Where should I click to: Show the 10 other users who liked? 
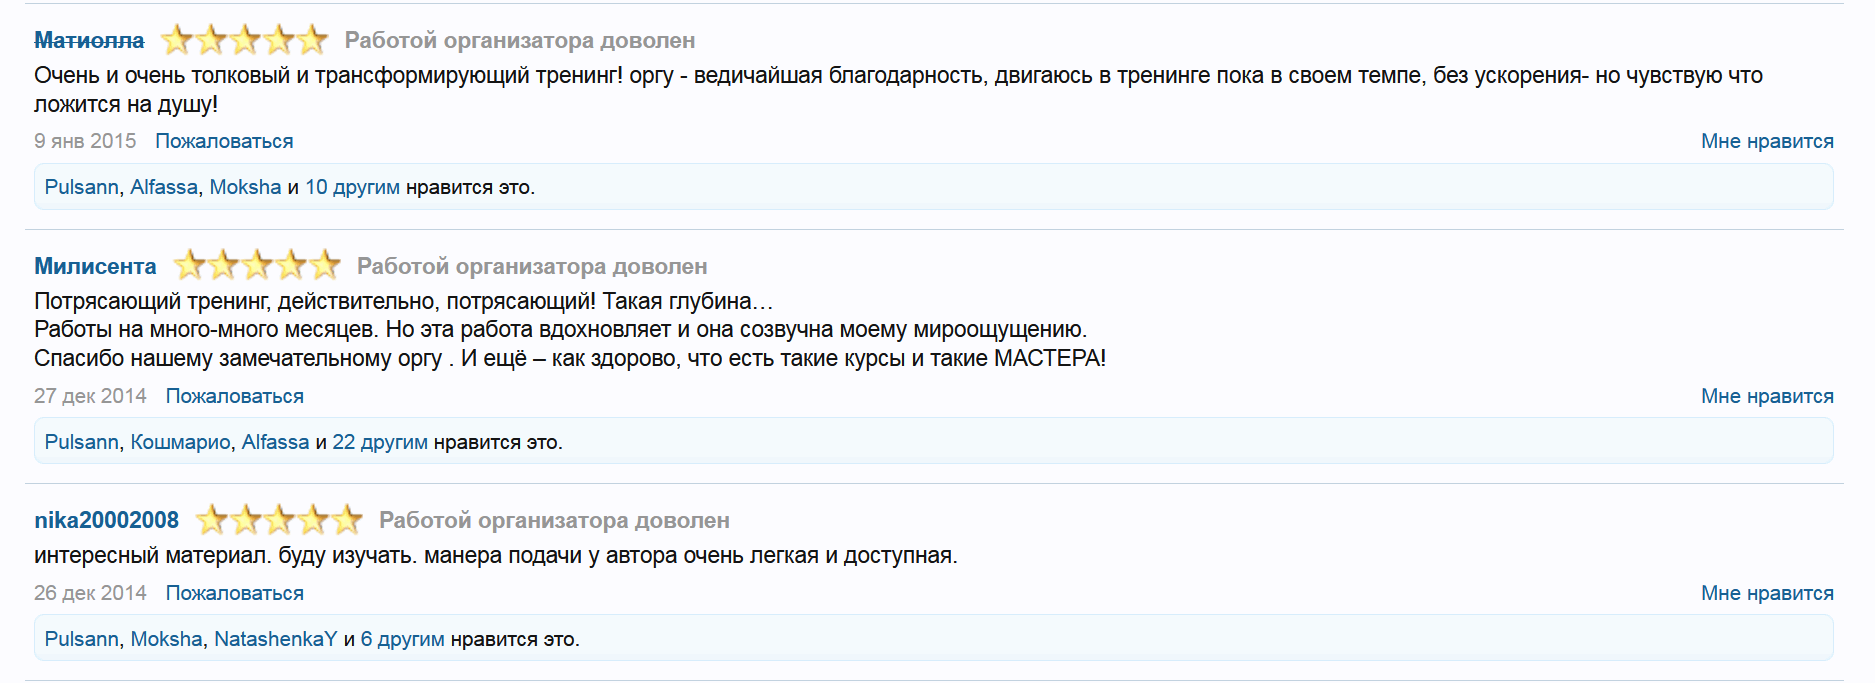click(x=352, y=187)
